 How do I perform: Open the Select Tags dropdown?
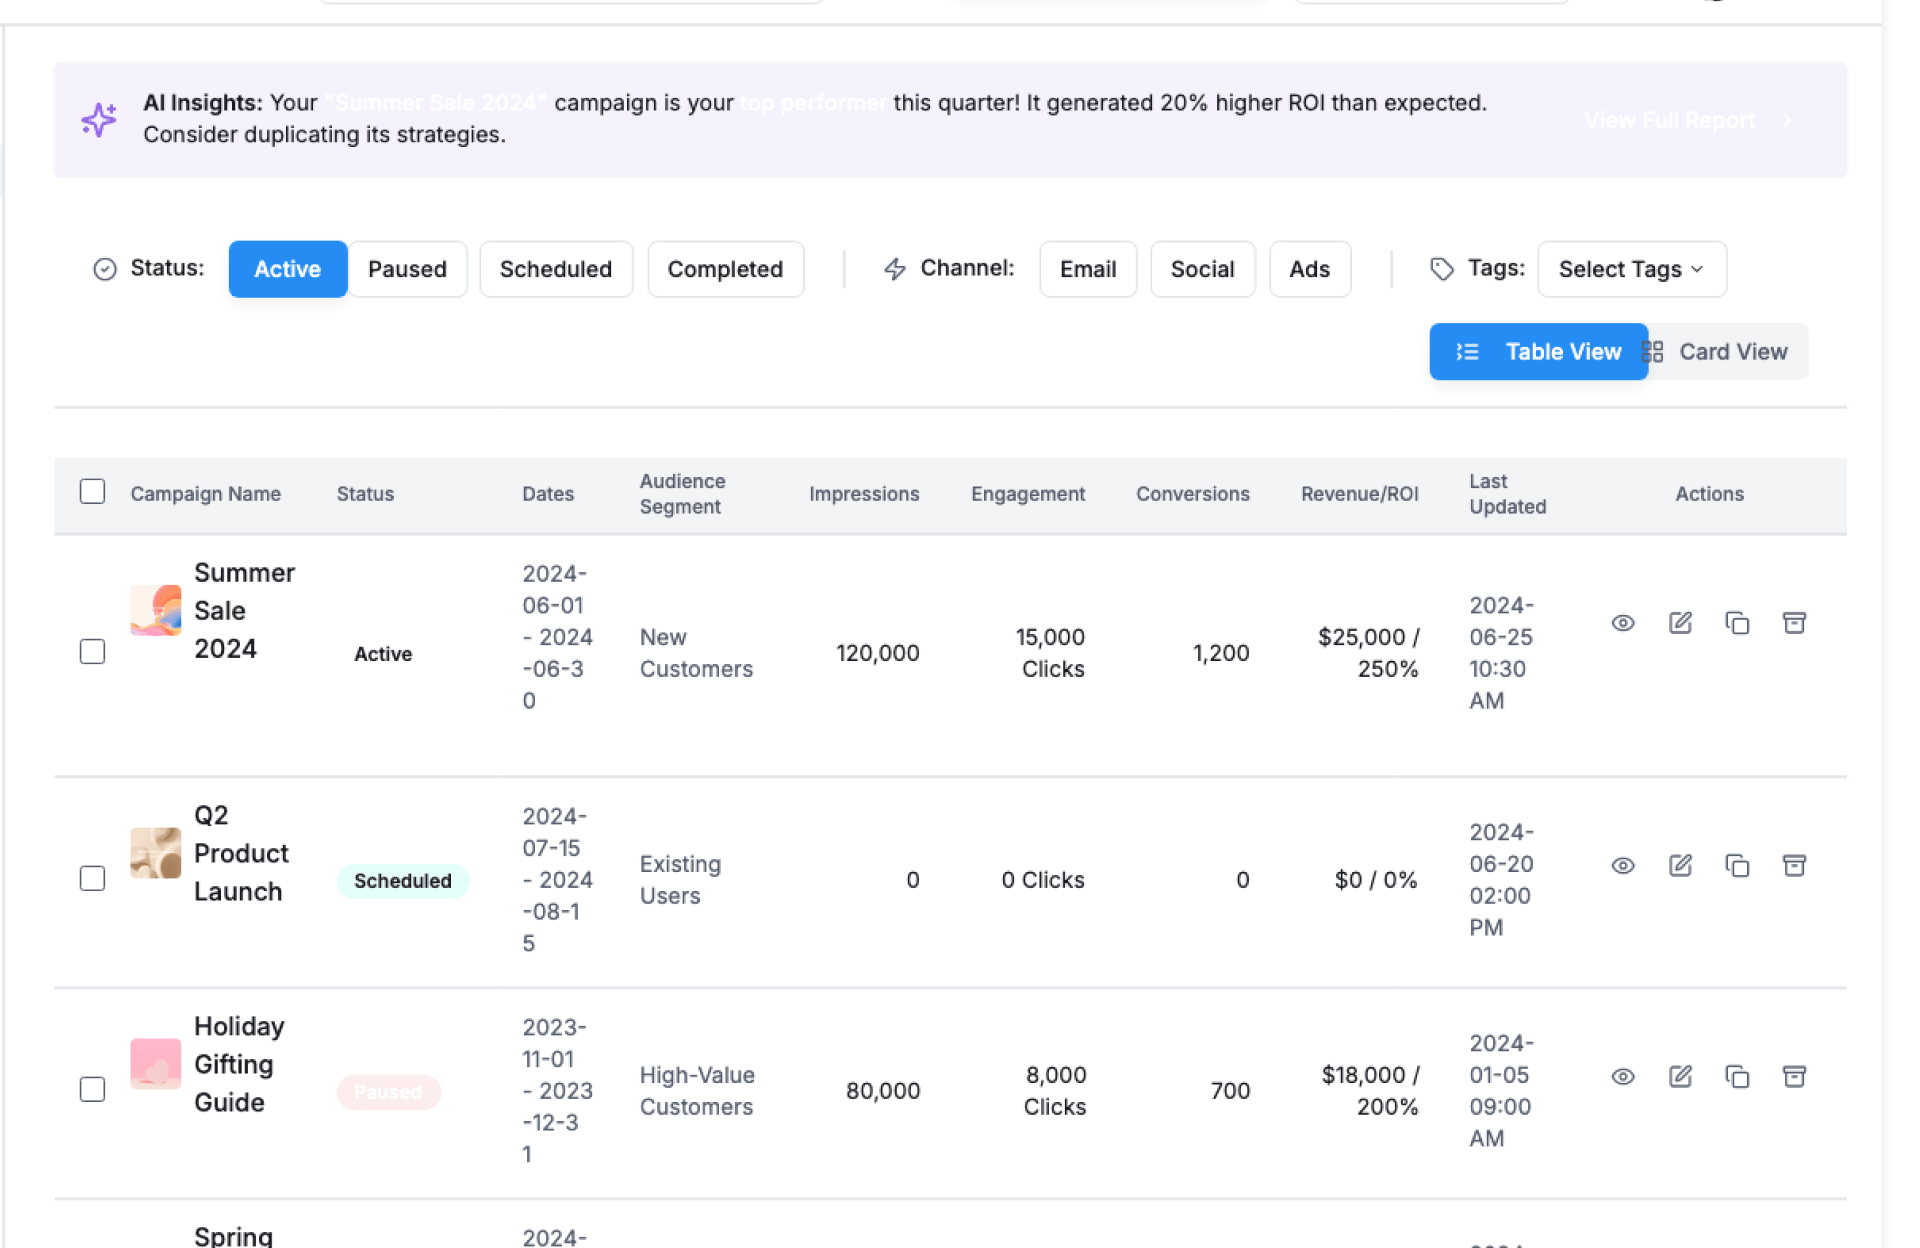(x=1631, y=269)
